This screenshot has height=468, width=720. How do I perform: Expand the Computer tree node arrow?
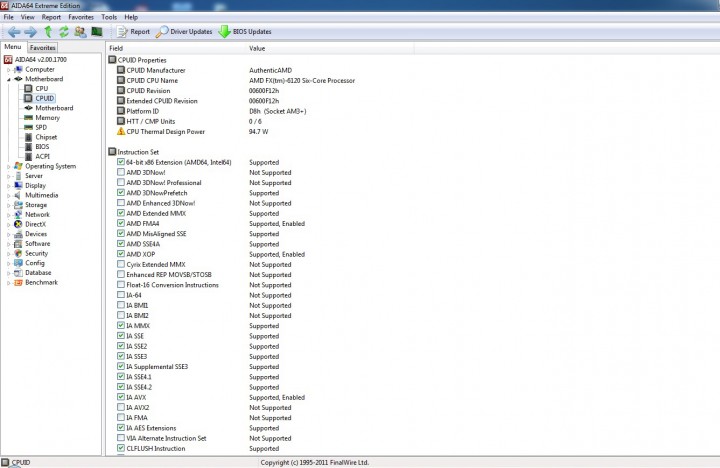(x=8, y=70)
